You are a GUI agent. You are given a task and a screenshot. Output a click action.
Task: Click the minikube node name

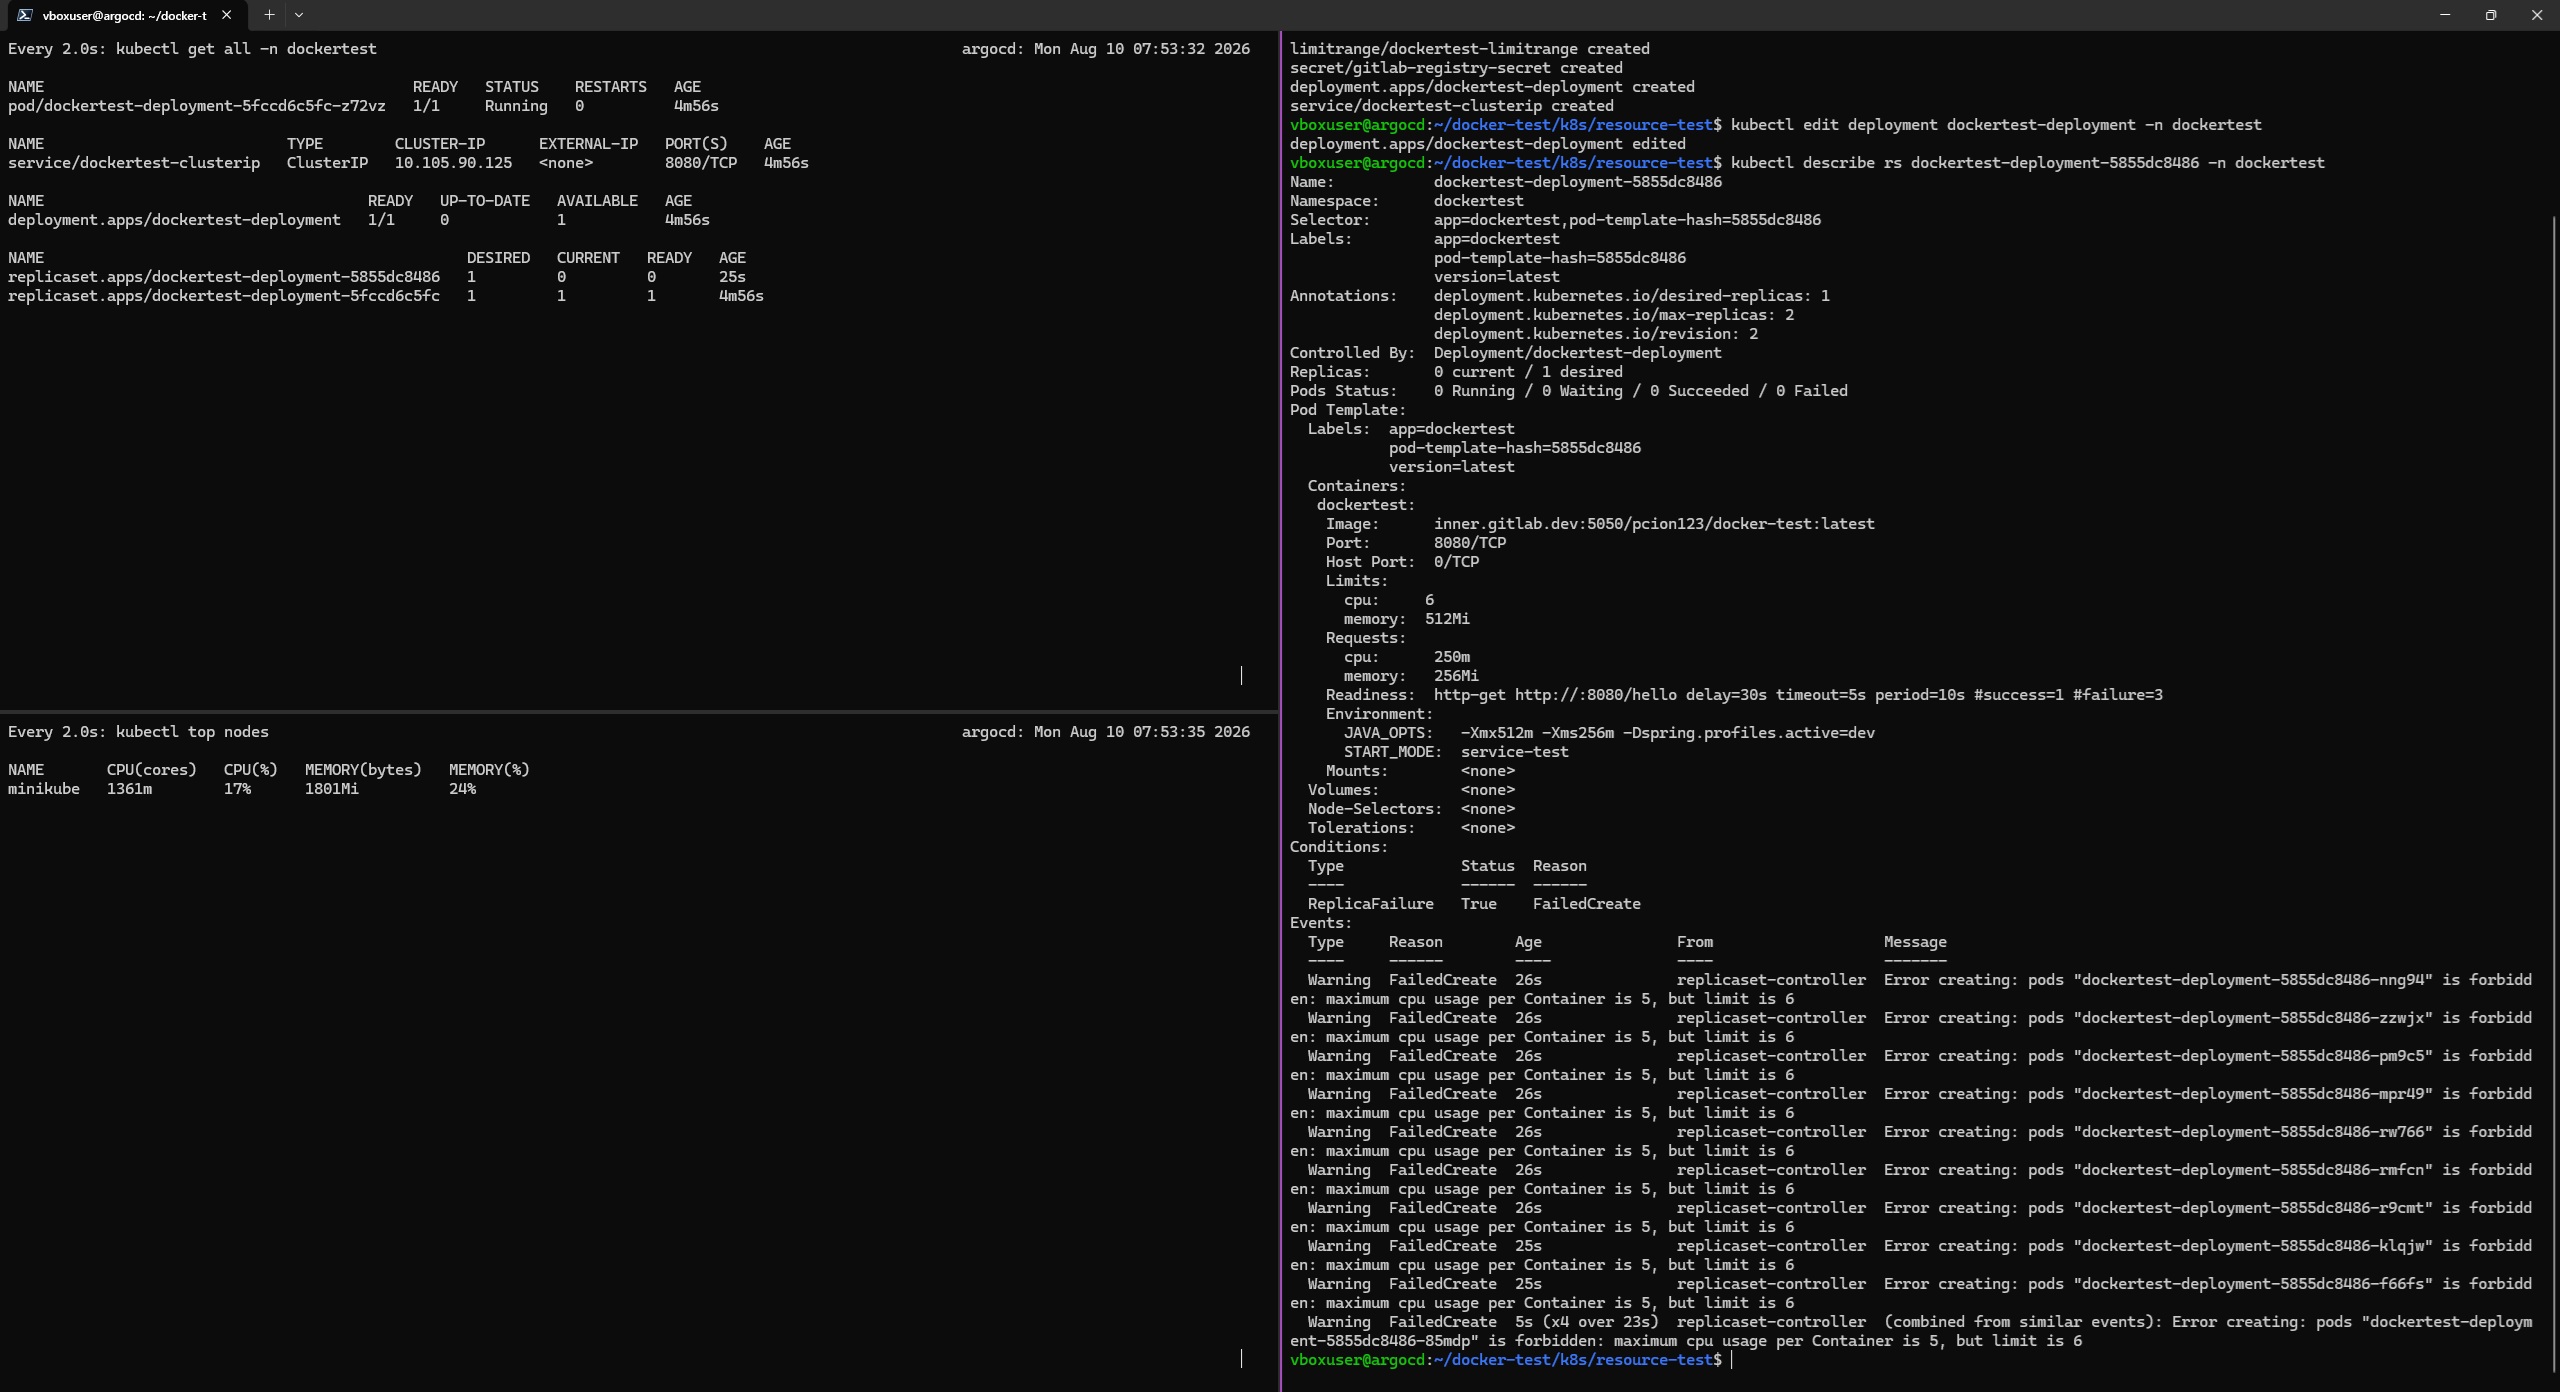44,789
